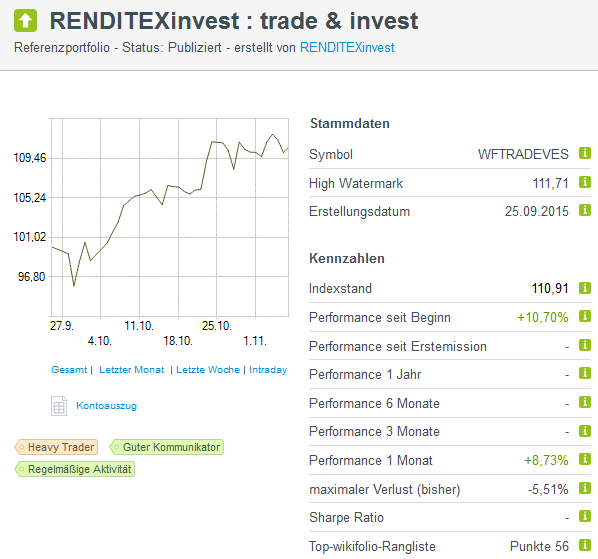Click Sharpe Ratio info icon
Image resolution: width=598 pixels, height=559 pixels.
[585, 516]
